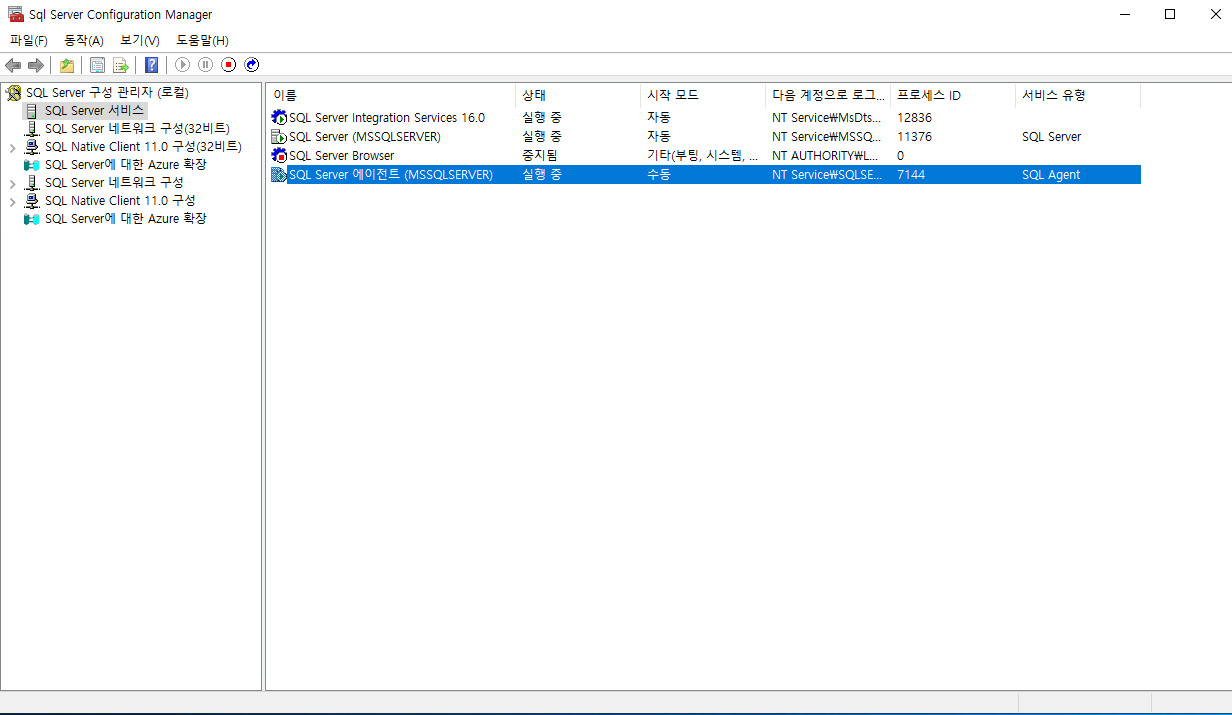Click the SQL Server 에이전트 (MSSQLSERVER) icon
The height and width of the screenshot is (715, 1232).
coord(279,175)
